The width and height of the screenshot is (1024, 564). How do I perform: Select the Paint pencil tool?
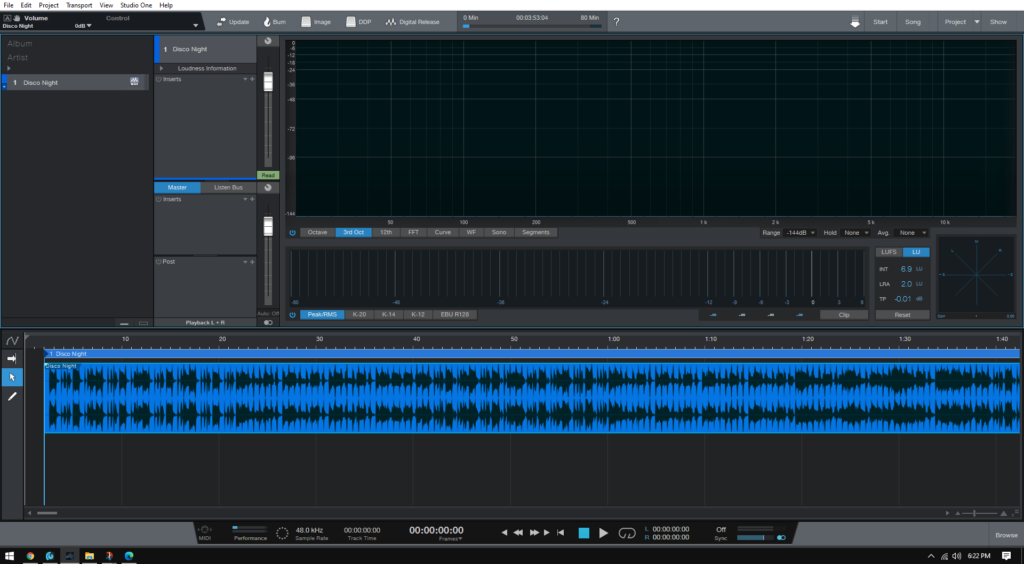(12, 396)
